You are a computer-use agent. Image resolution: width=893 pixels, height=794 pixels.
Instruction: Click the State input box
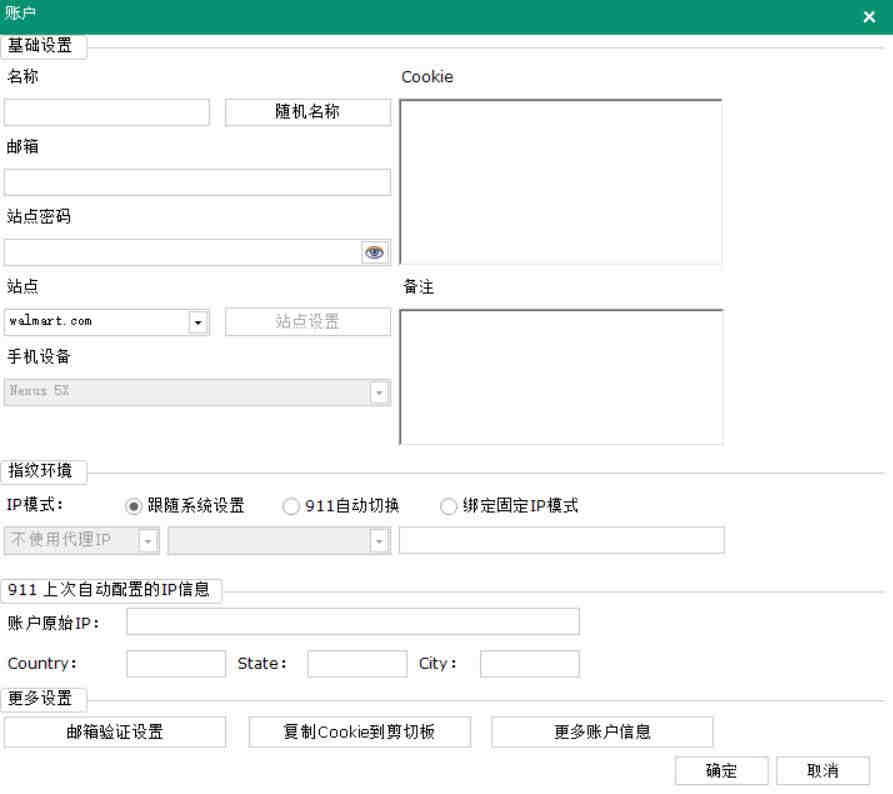point(357,664)
